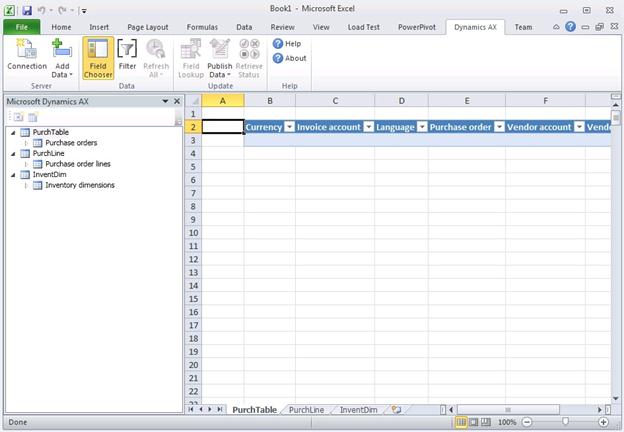Open the Formulas tab

[202, 27]
